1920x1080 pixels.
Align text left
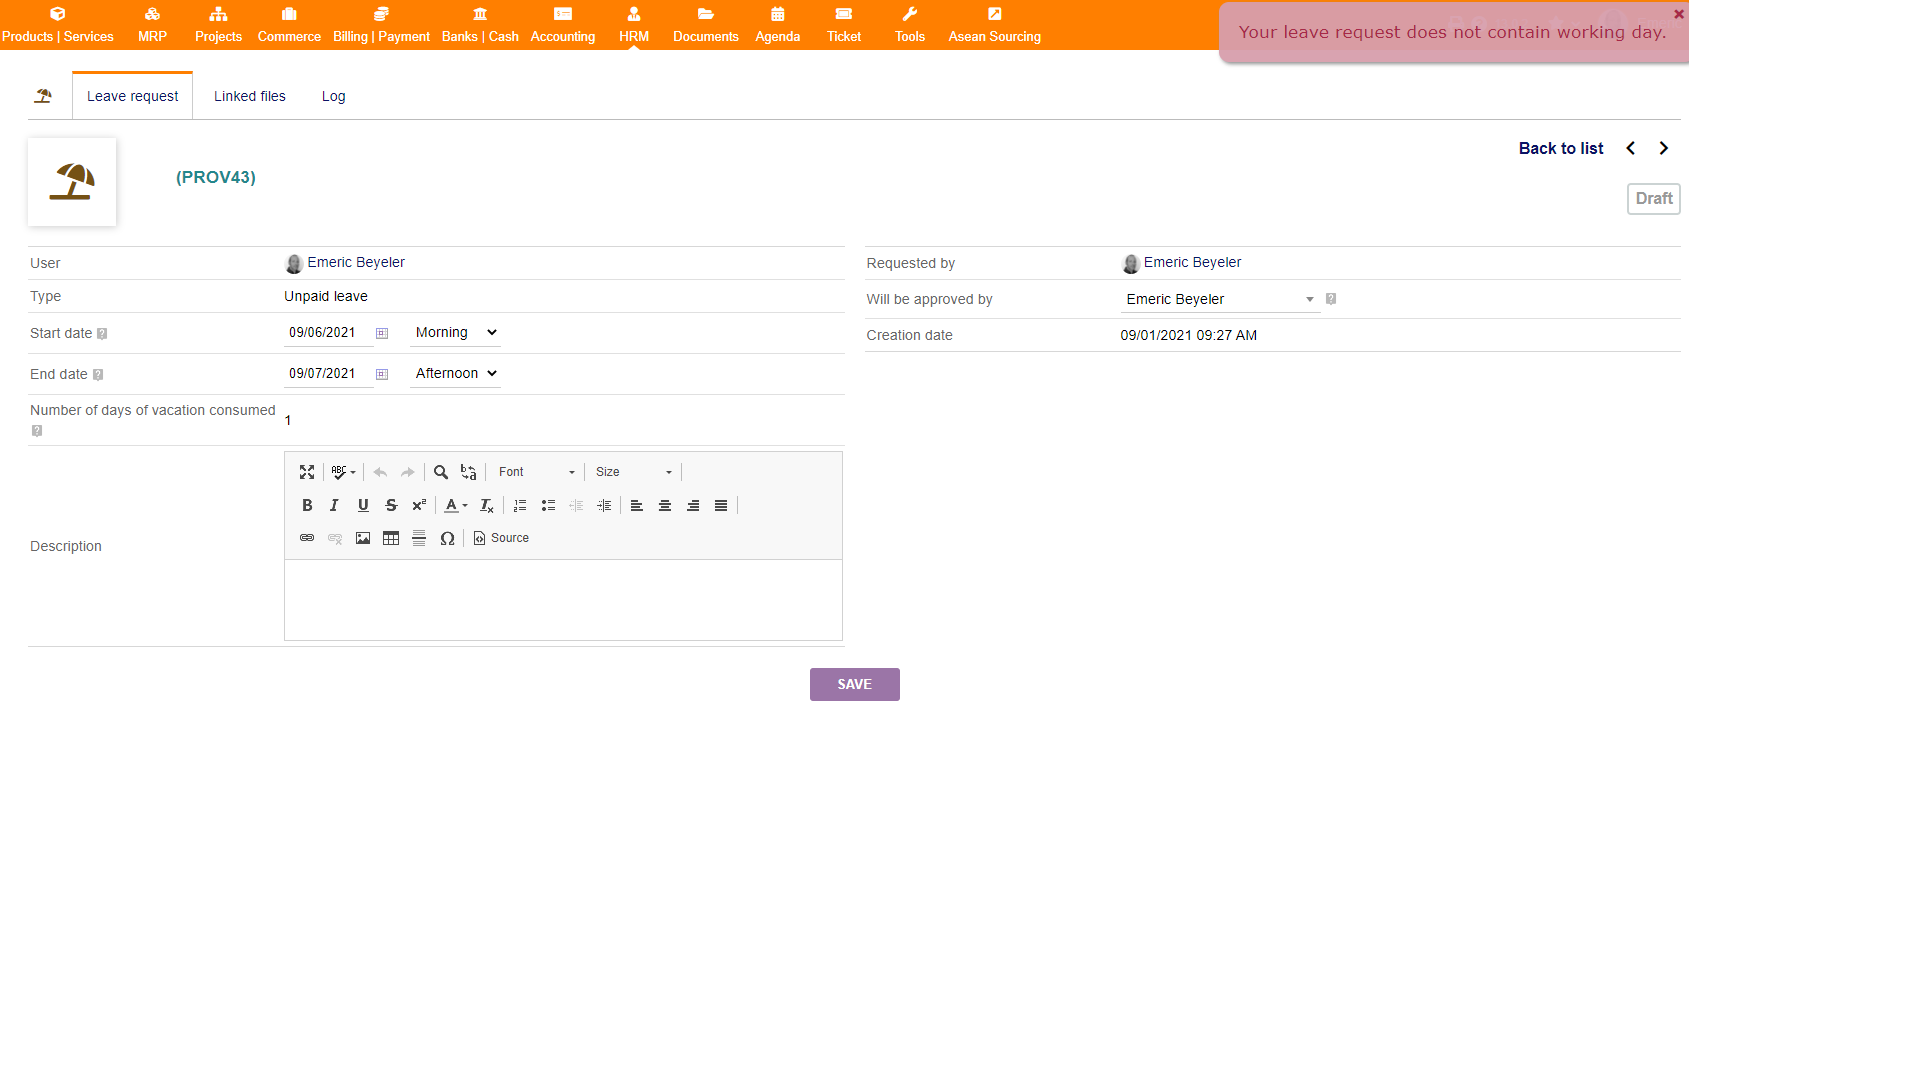[637, 506]
